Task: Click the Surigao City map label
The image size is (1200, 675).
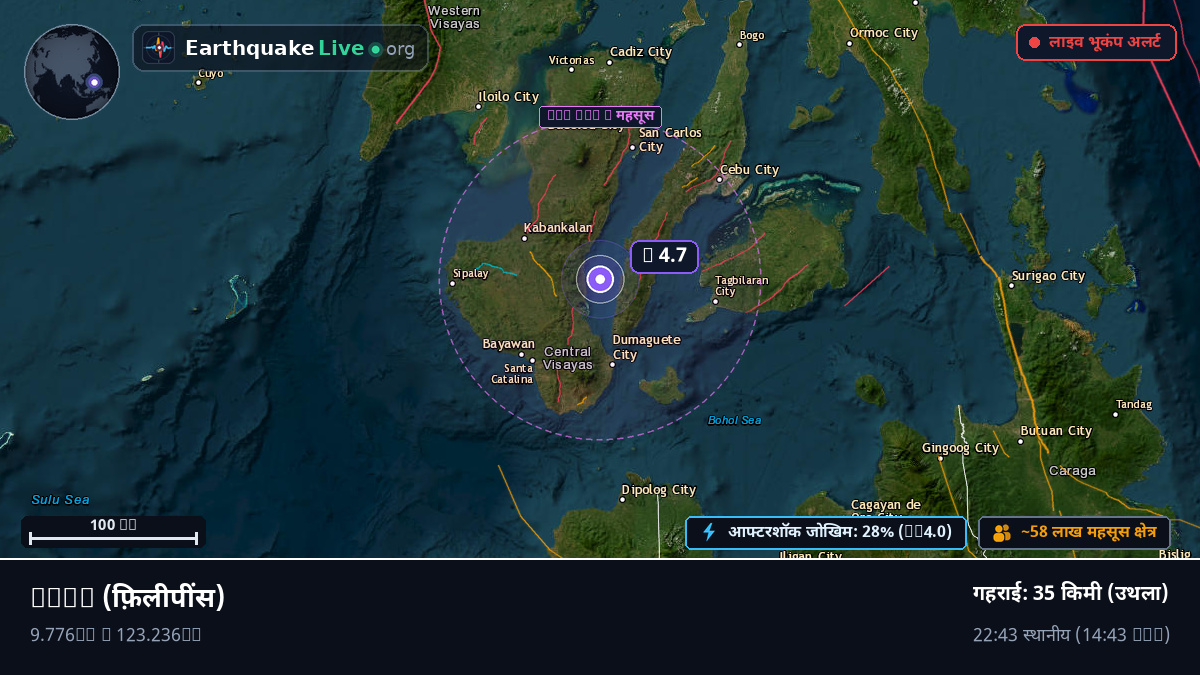Action: [1048, 276]
